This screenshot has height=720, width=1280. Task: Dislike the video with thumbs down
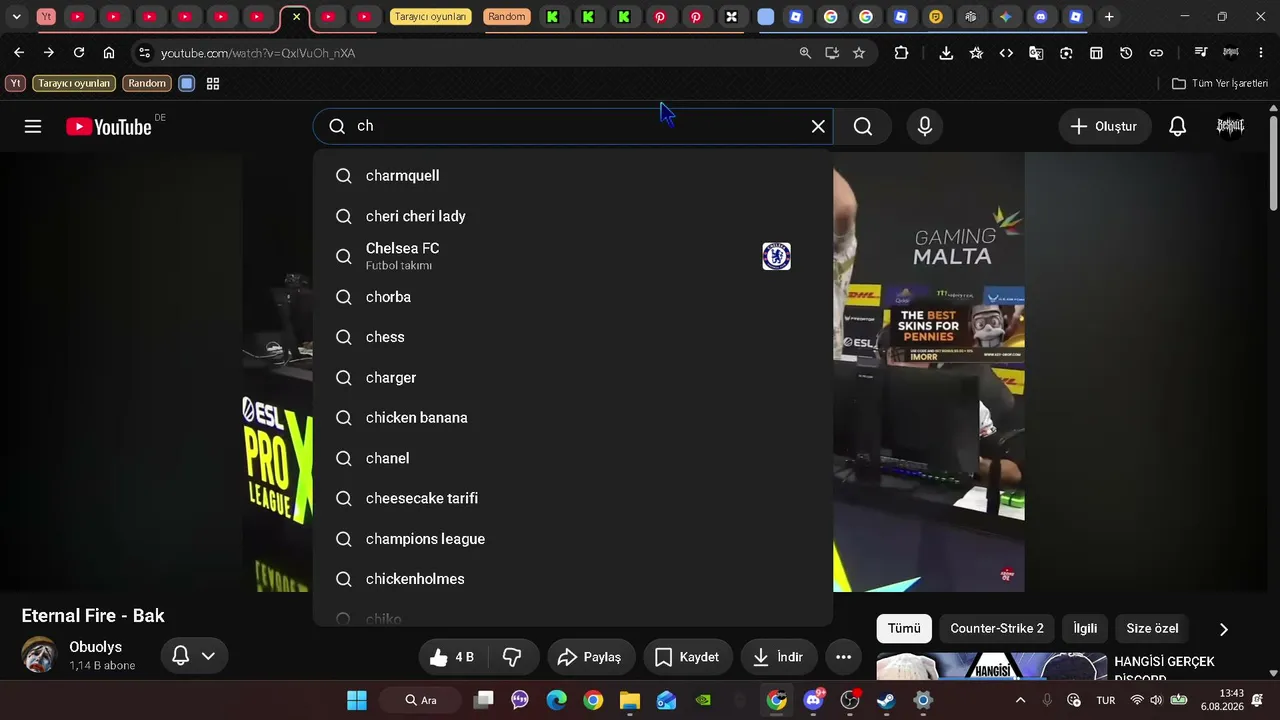click(512, 657)
